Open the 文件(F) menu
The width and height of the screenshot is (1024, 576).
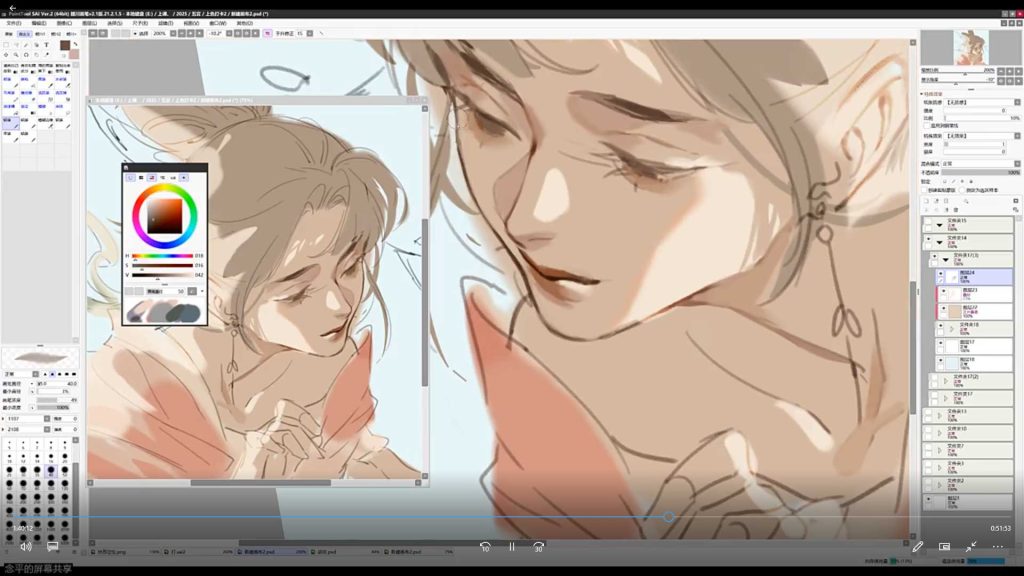coord(13,22)
